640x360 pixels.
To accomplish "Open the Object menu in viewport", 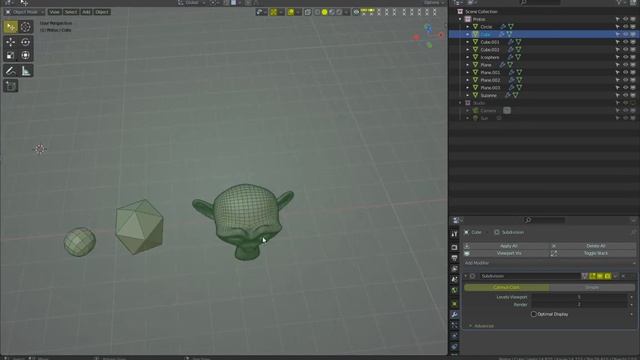I will [102, 12].
